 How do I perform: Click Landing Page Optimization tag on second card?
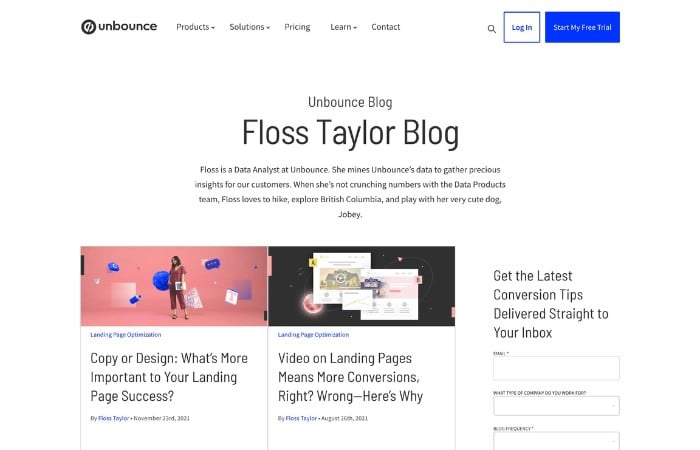pos(313,334)
